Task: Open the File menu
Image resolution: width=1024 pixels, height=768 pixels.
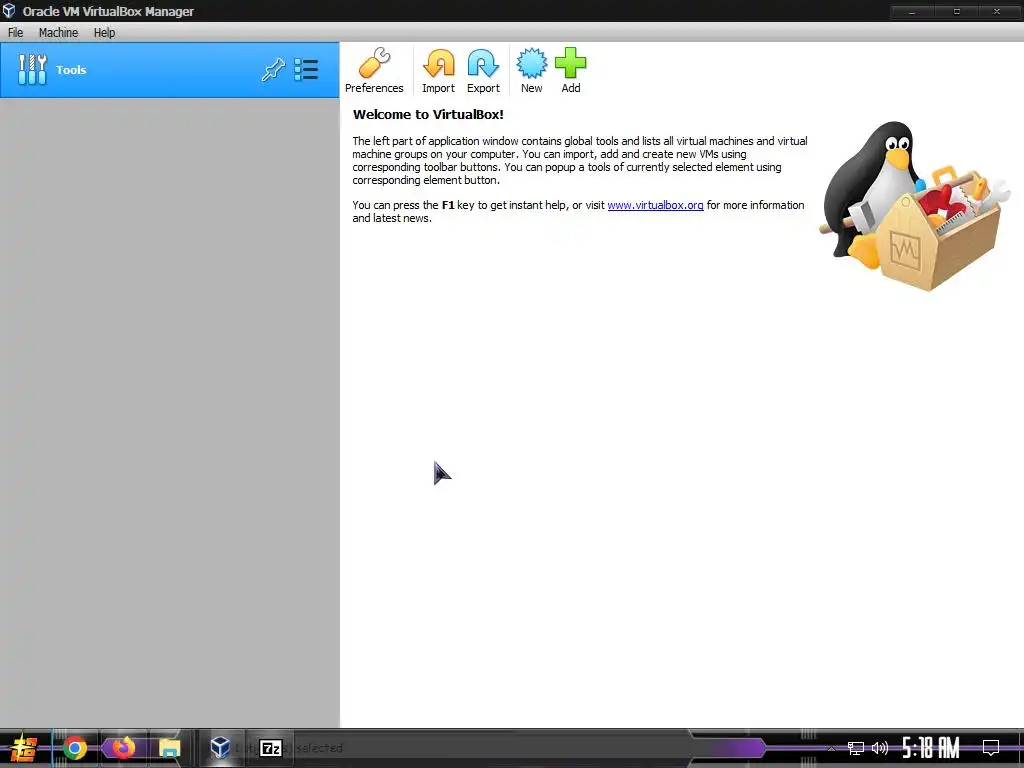Action: (x=16, y=33)
